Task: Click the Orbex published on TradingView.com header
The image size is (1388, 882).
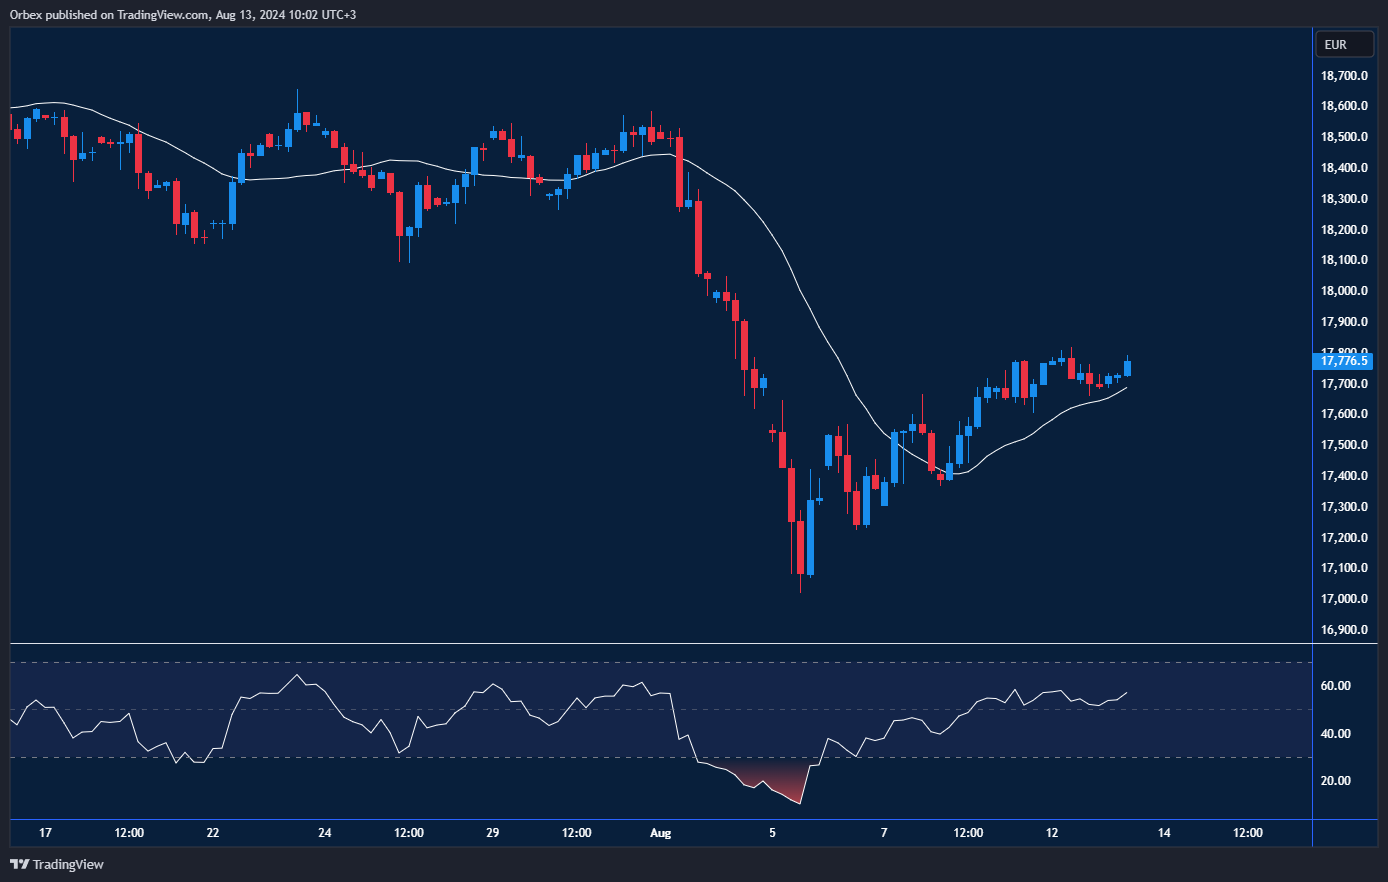Action: tap(183, 14)
